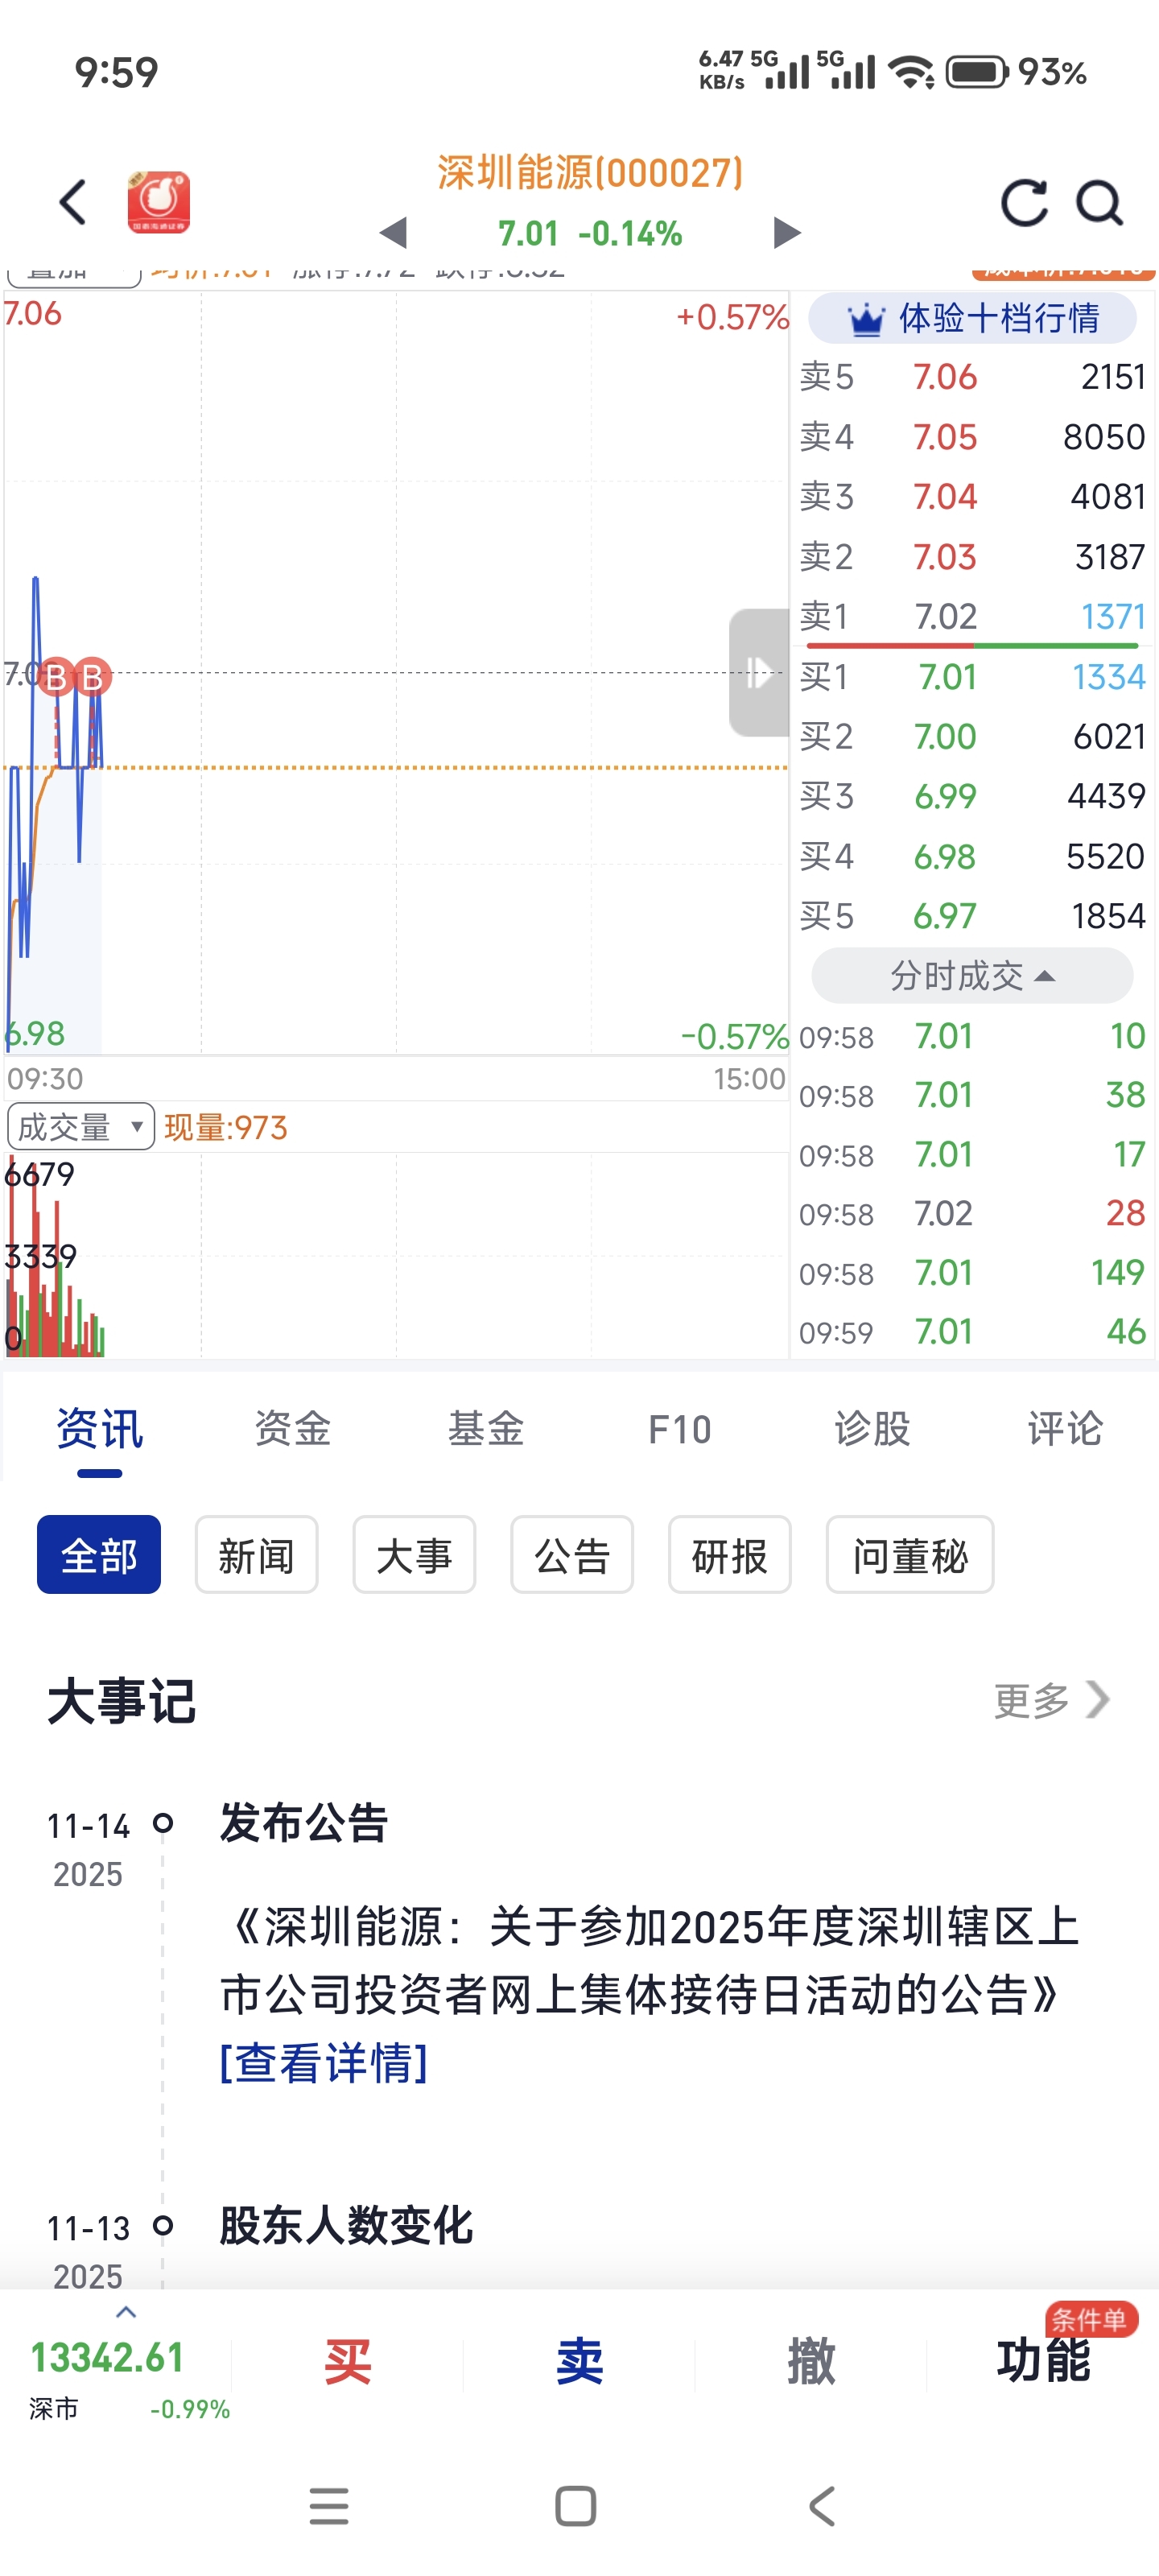Open the 体验十档行情 banner
This screenshot has width=1159, height=2576.
point(972,318)
